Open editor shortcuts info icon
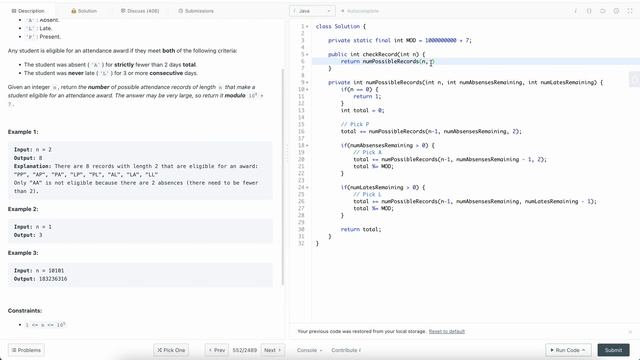The width and height of the screenshot is (640, 360). pos(576,11)
